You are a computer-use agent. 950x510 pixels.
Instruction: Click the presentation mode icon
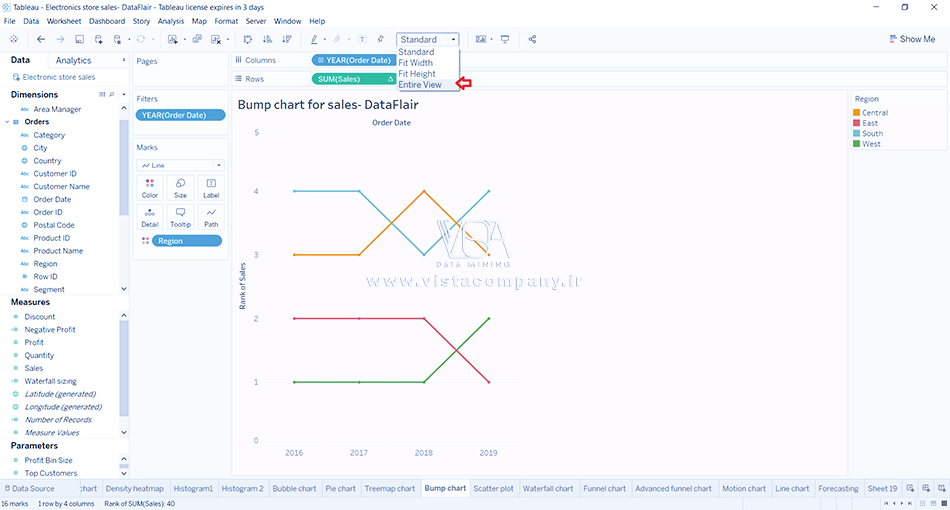[x=505, y=39]
